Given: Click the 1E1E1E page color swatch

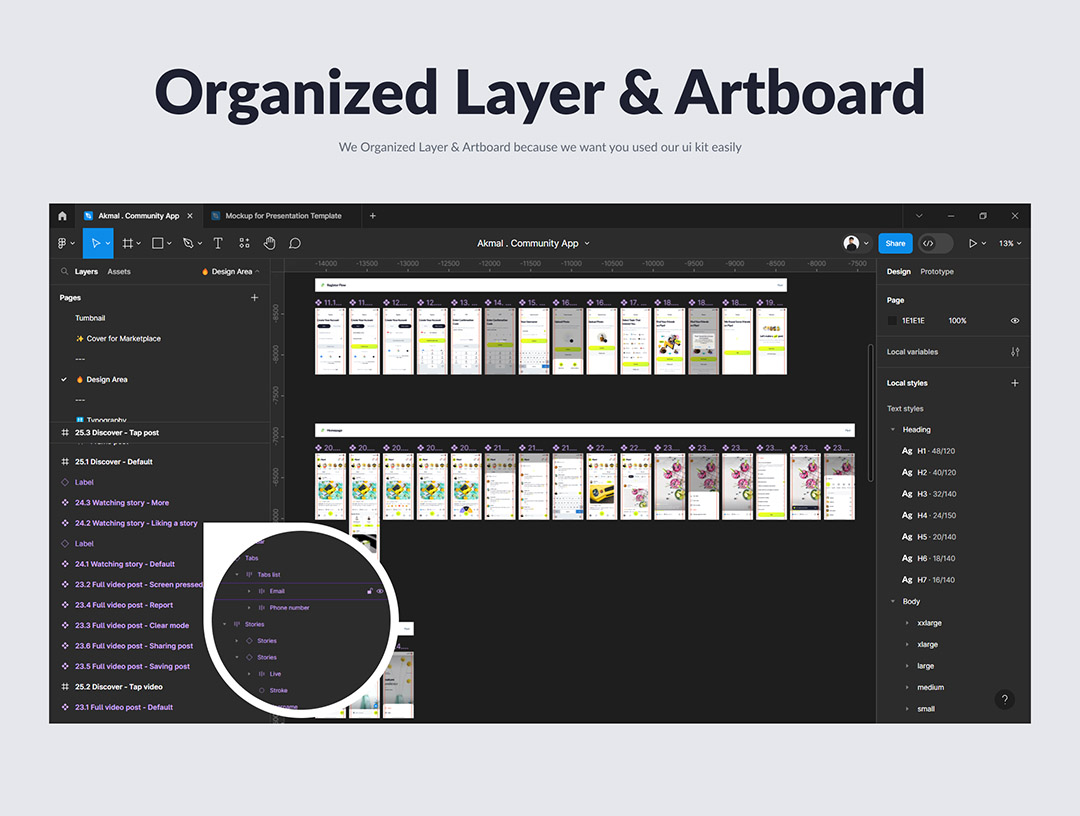Looking at the screenshot, I should (893, 321).
